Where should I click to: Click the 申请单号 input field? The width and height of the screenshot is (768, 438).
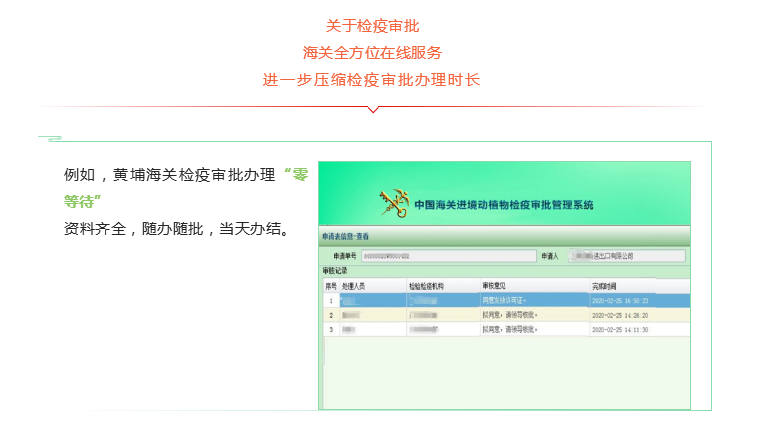pyautogui.click(x=449, y=256)
